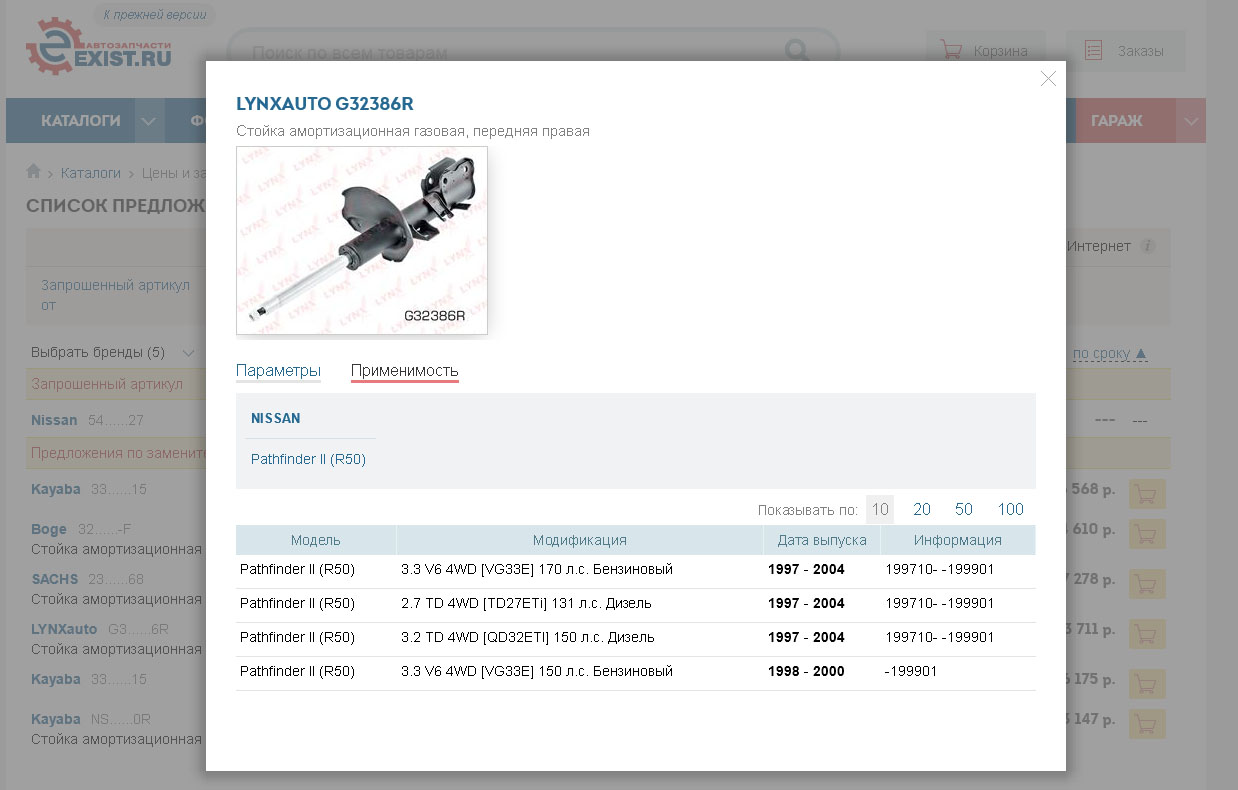The height and width of the screenshot is (790, 1238).
Task: Switch to the Применимость tab
Action: click(x=404, y=371)
